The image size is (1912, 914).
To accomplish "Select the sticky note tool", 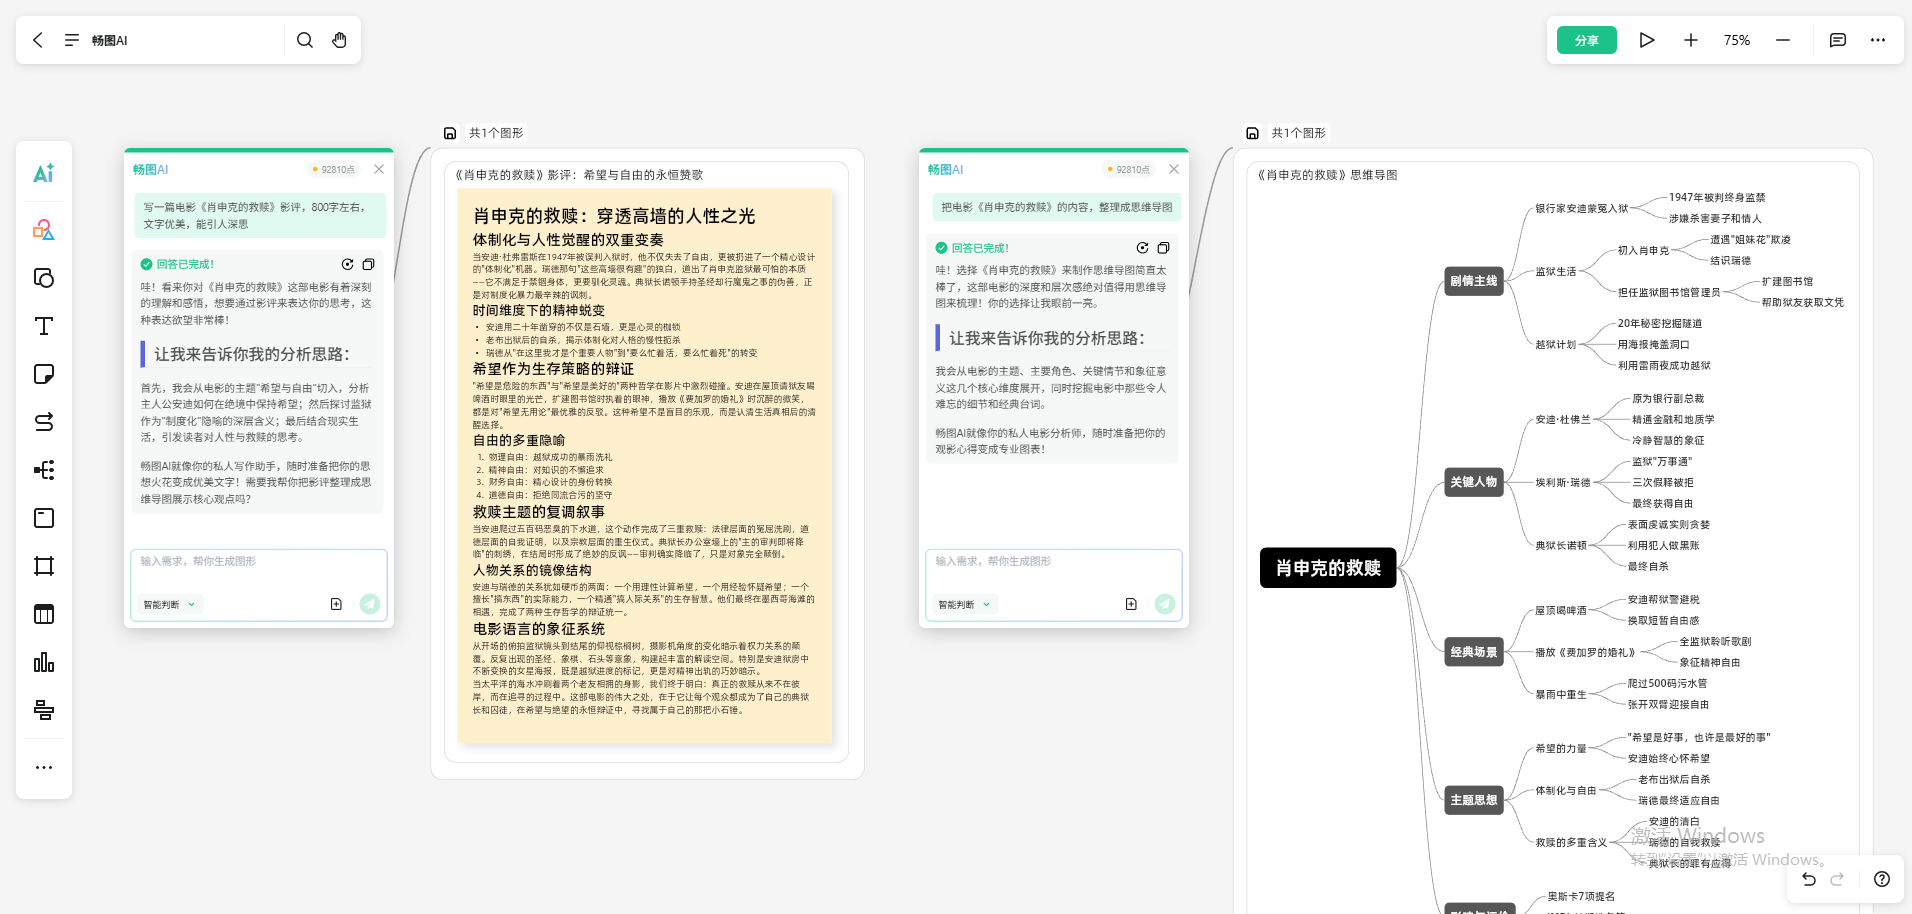I will (x=44, y=373).
